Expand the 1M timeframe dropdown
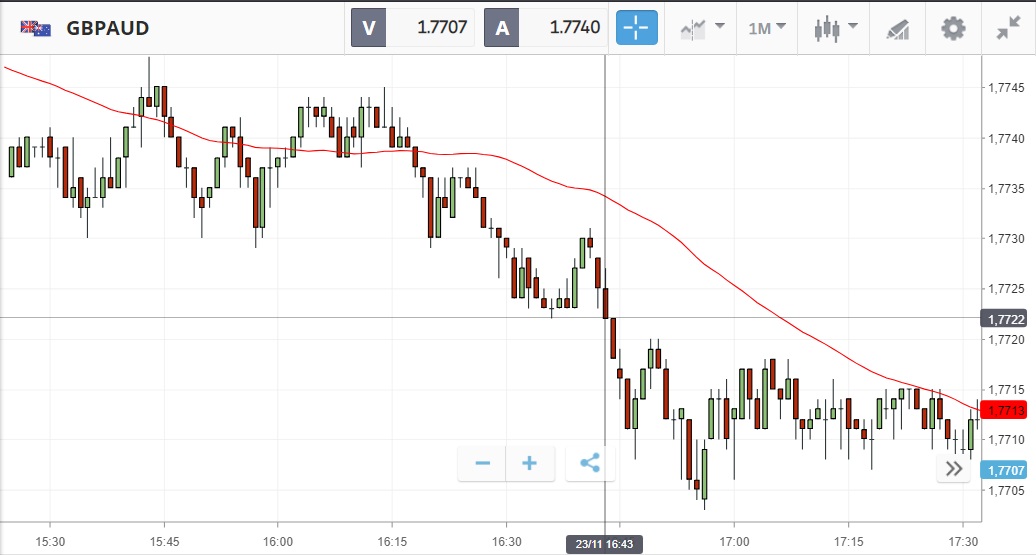 tap(767, 28)
